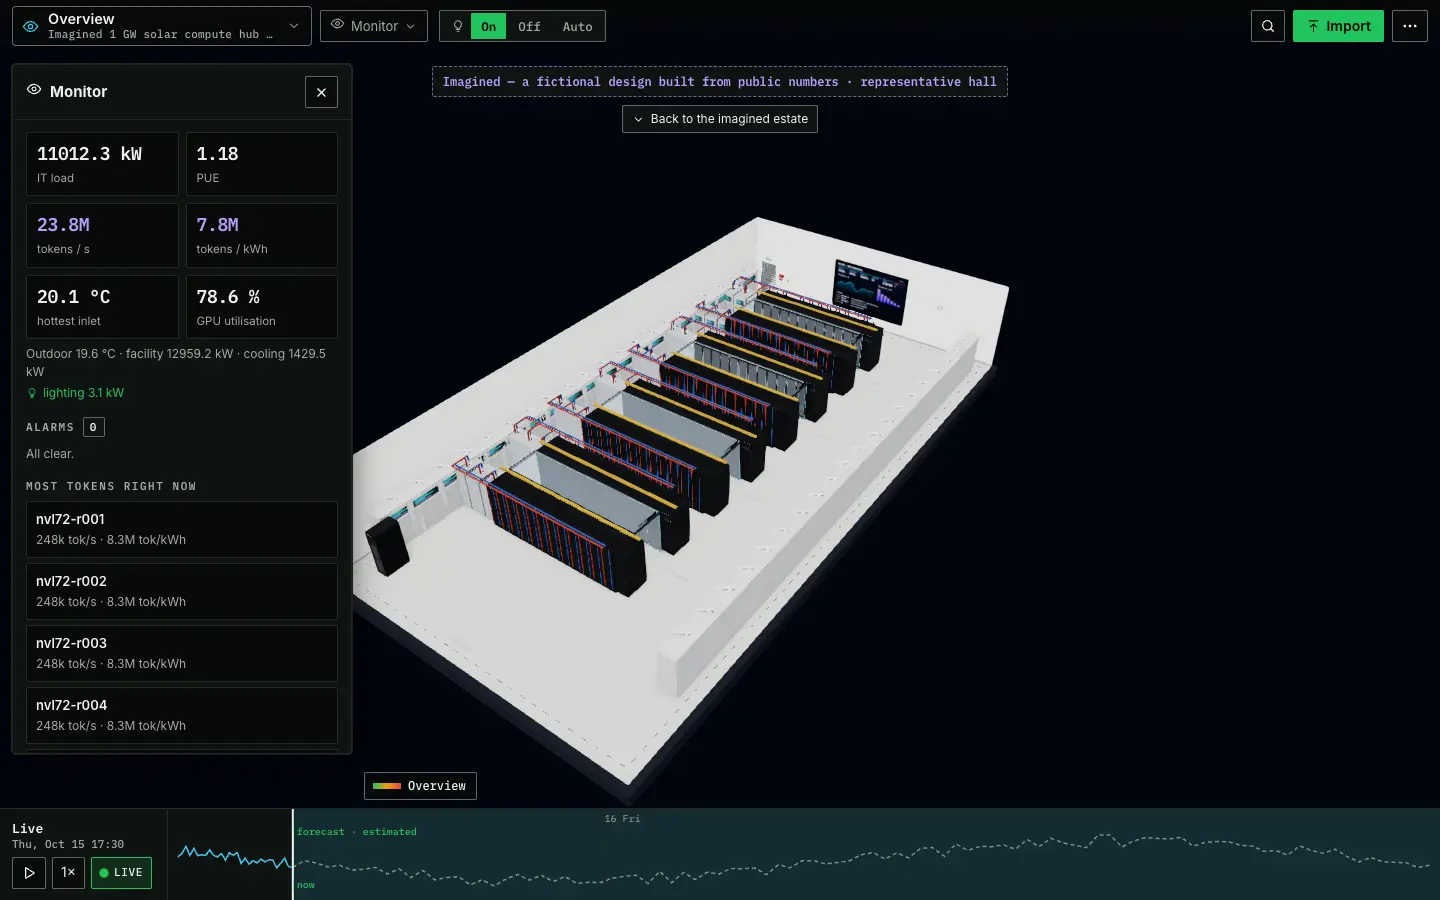Open the Monitor mode dropdown

(x=374, y=26)
